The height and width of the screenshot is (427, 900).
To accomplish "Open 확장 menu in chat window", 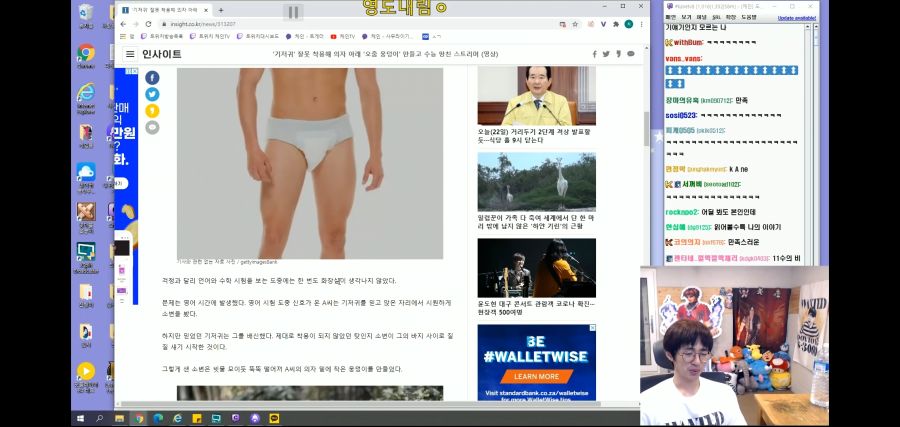I will (731, 18).
